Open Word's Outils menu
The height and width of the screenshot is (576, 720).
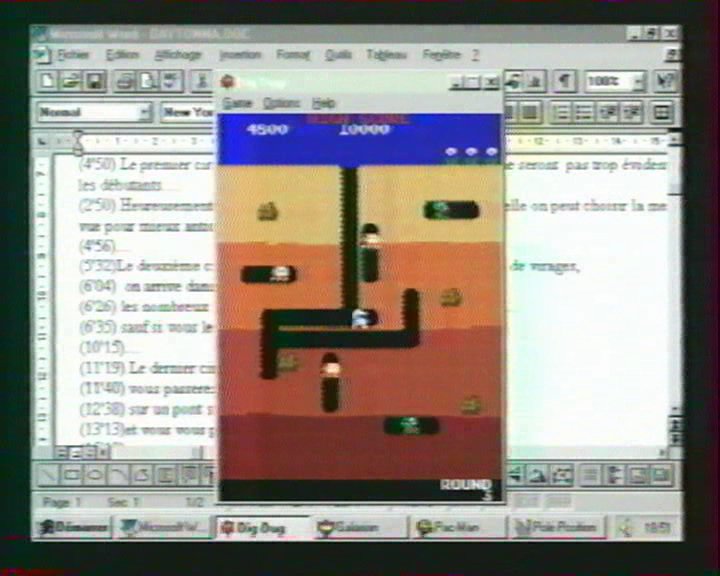tap(338, 55)
